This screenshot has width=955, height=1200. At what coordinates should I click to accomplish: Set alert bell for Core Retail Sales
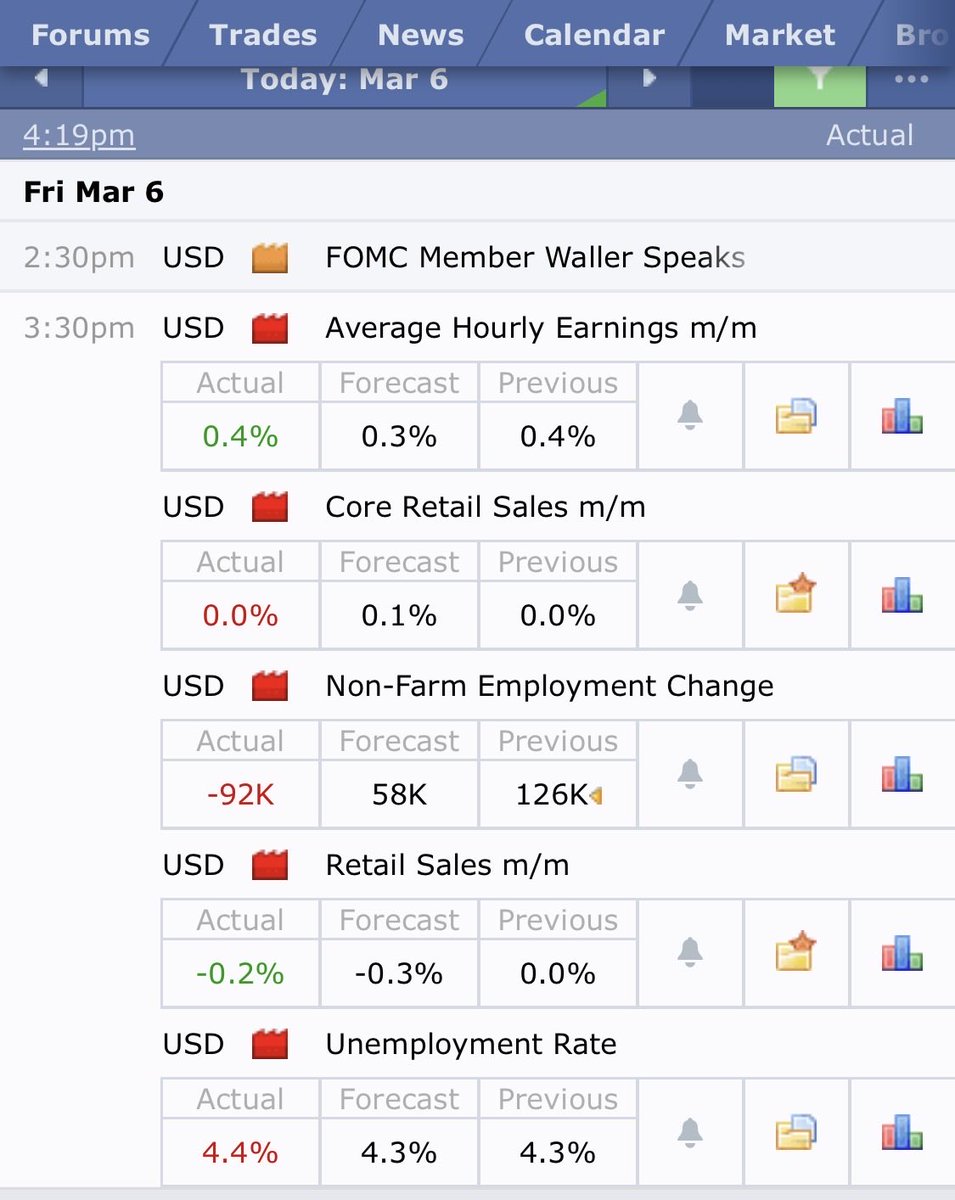coord(690,595)
